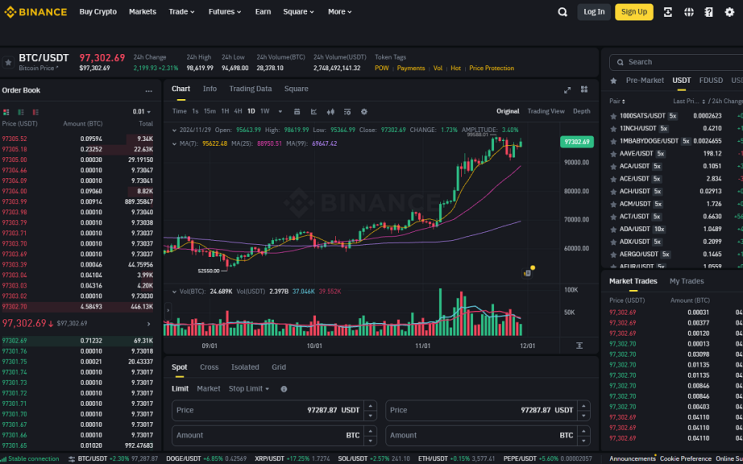Favorite BTC/USDT with the star icon
The height and width of the screenshot is (464, 743).
pos(8,63)
